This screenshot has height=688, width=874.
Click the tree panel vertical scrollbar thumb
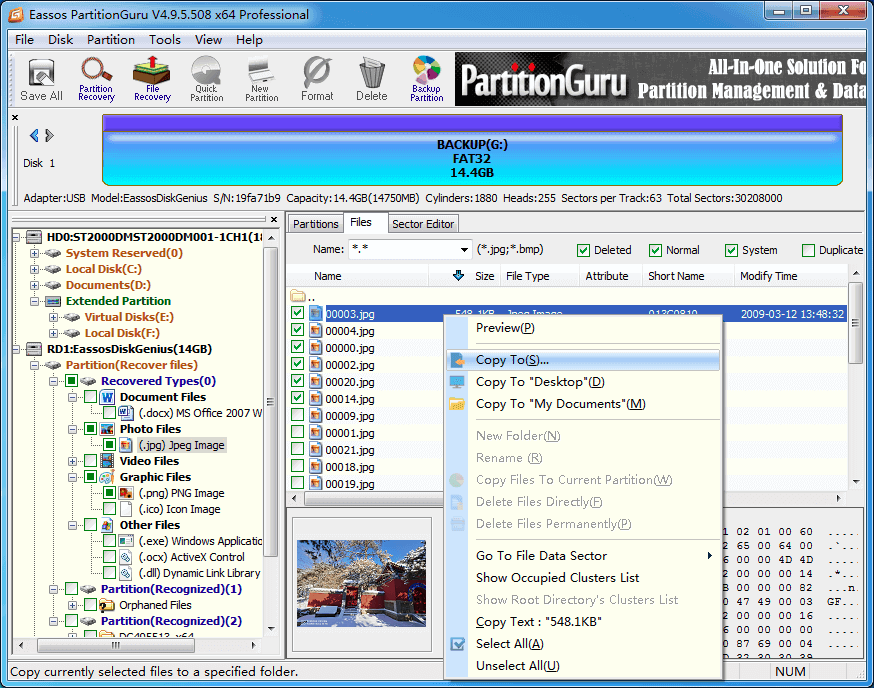click(270, 401)
